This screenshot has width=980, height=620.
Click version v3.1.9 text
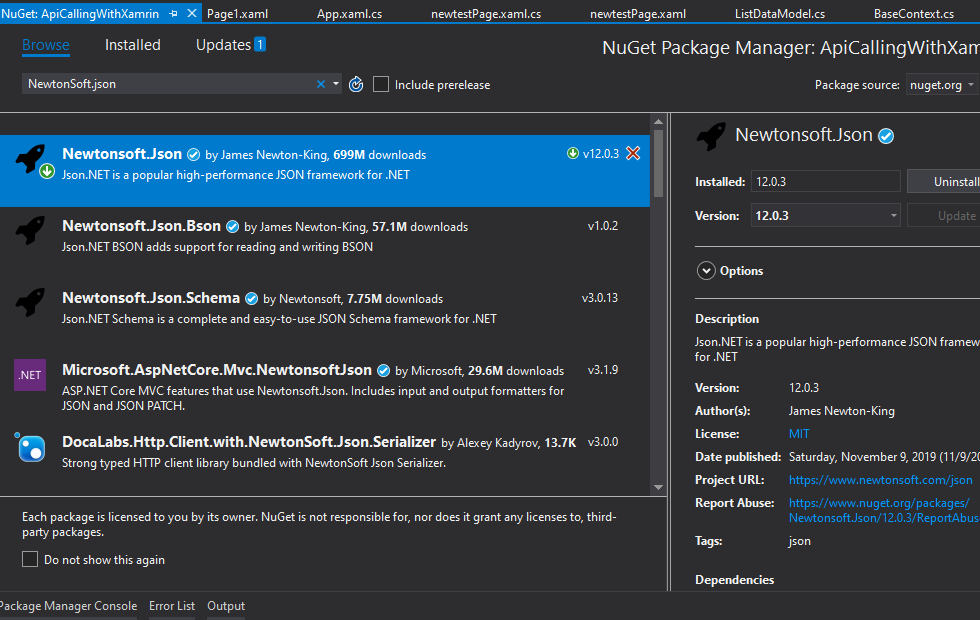point(602,370)
